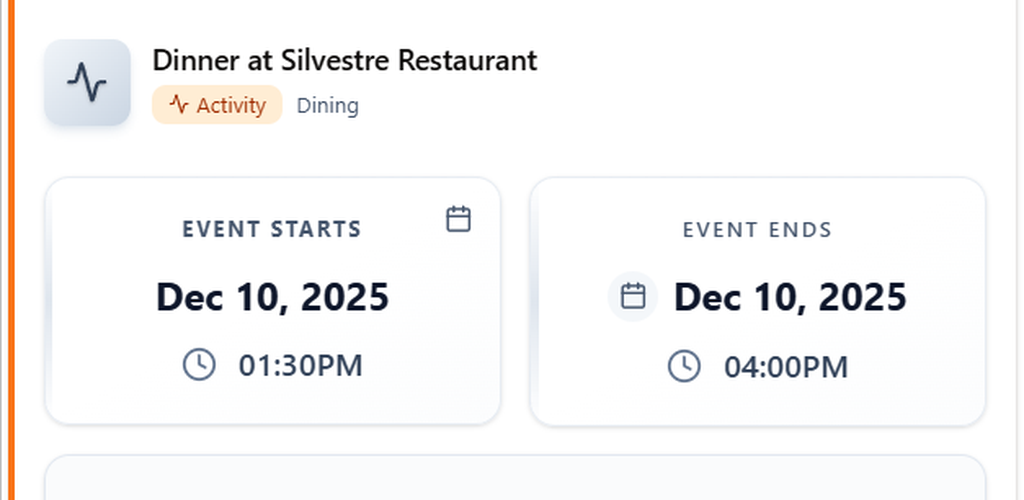Click the clock icon next to 04:00PM

(684, 366)
